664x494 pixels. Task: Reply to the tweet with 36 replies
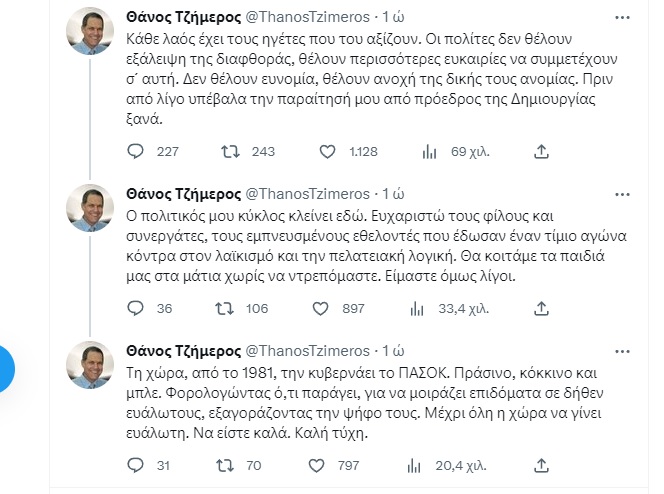(x=139, y=308)
